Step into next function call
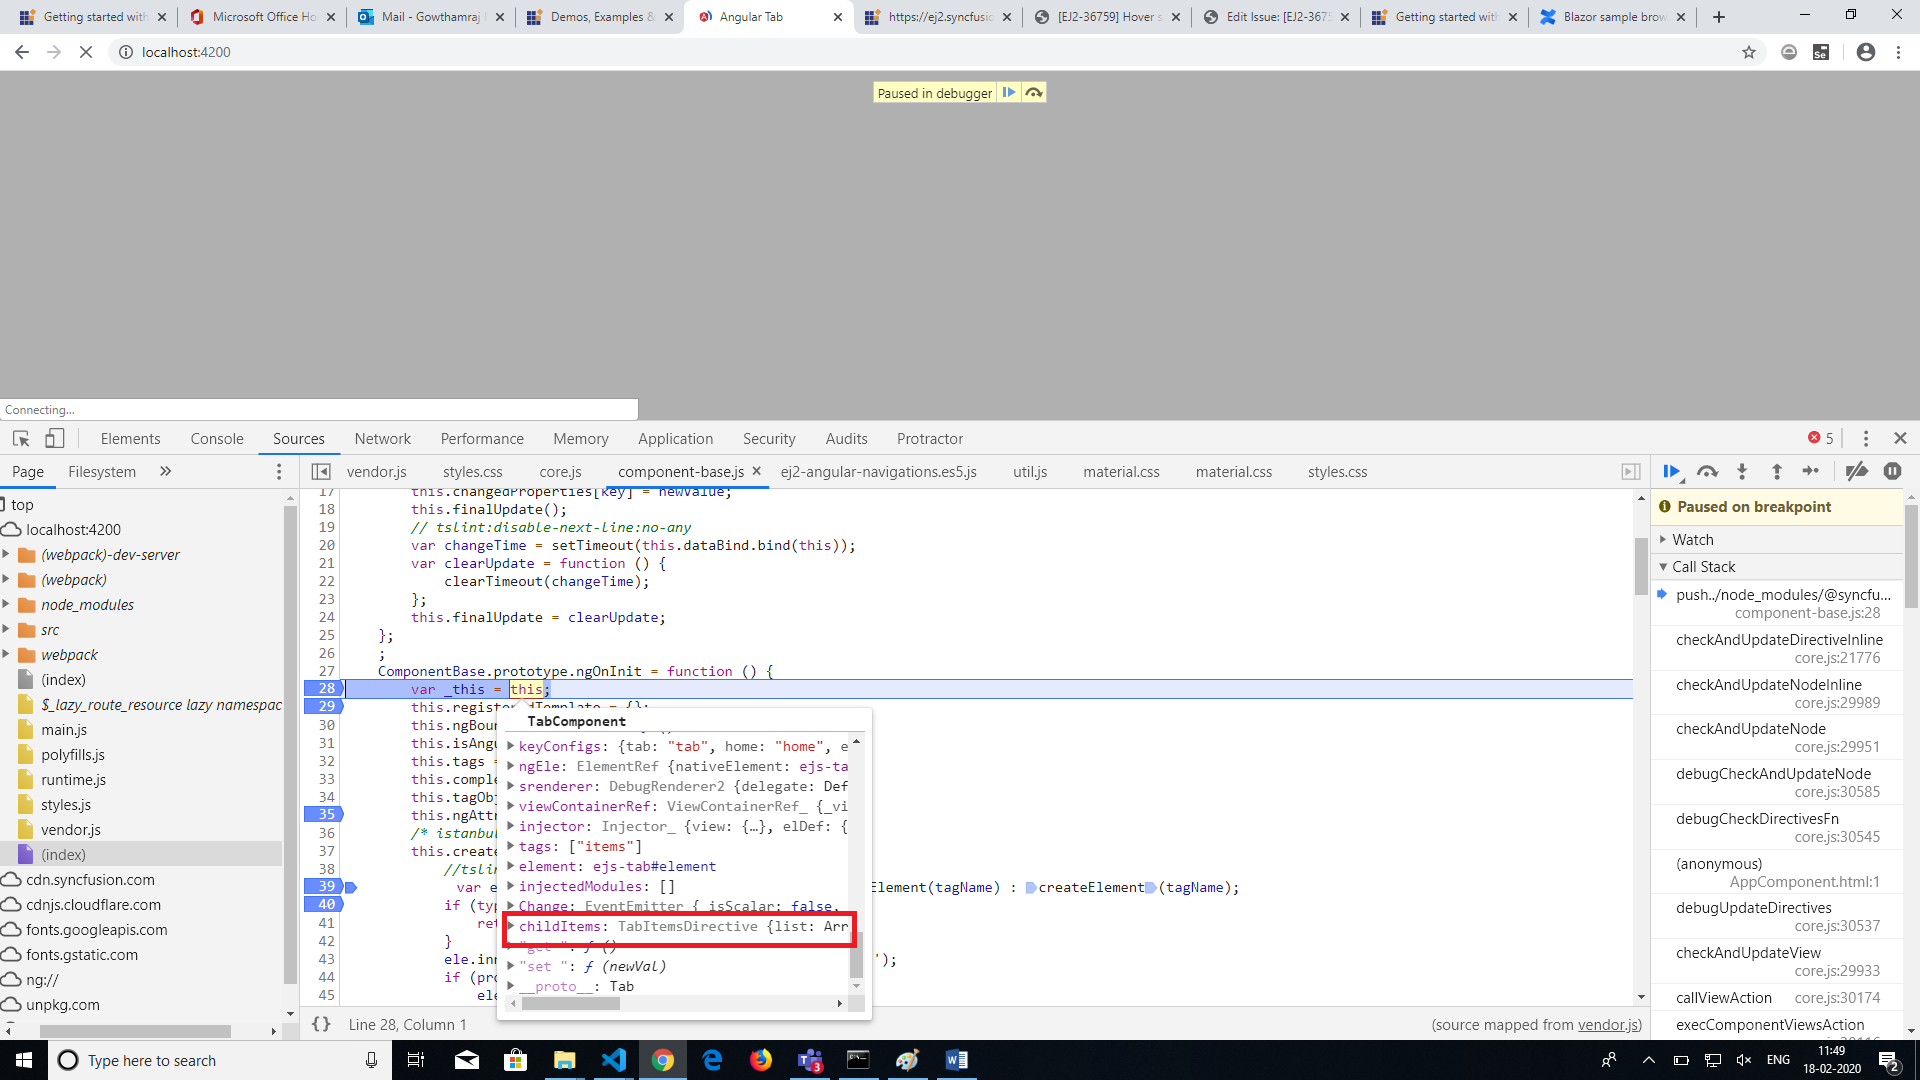The width and height of the screenshot is (1920, 1080). tap(1743, 471)
